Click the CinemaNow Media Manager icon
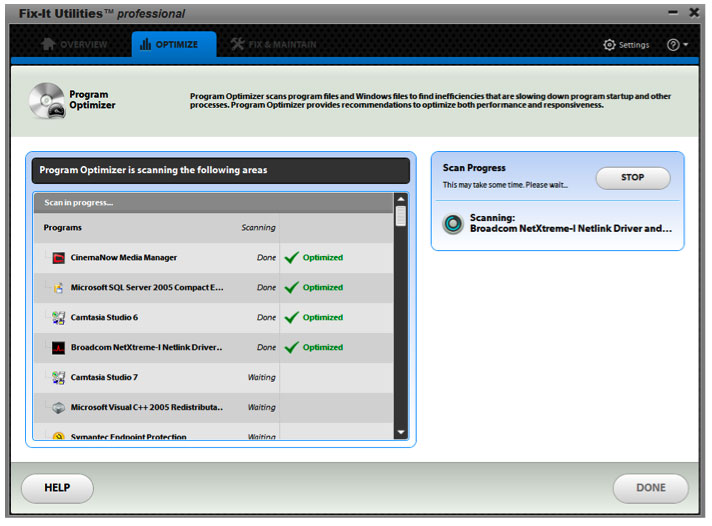 point(59,258)
